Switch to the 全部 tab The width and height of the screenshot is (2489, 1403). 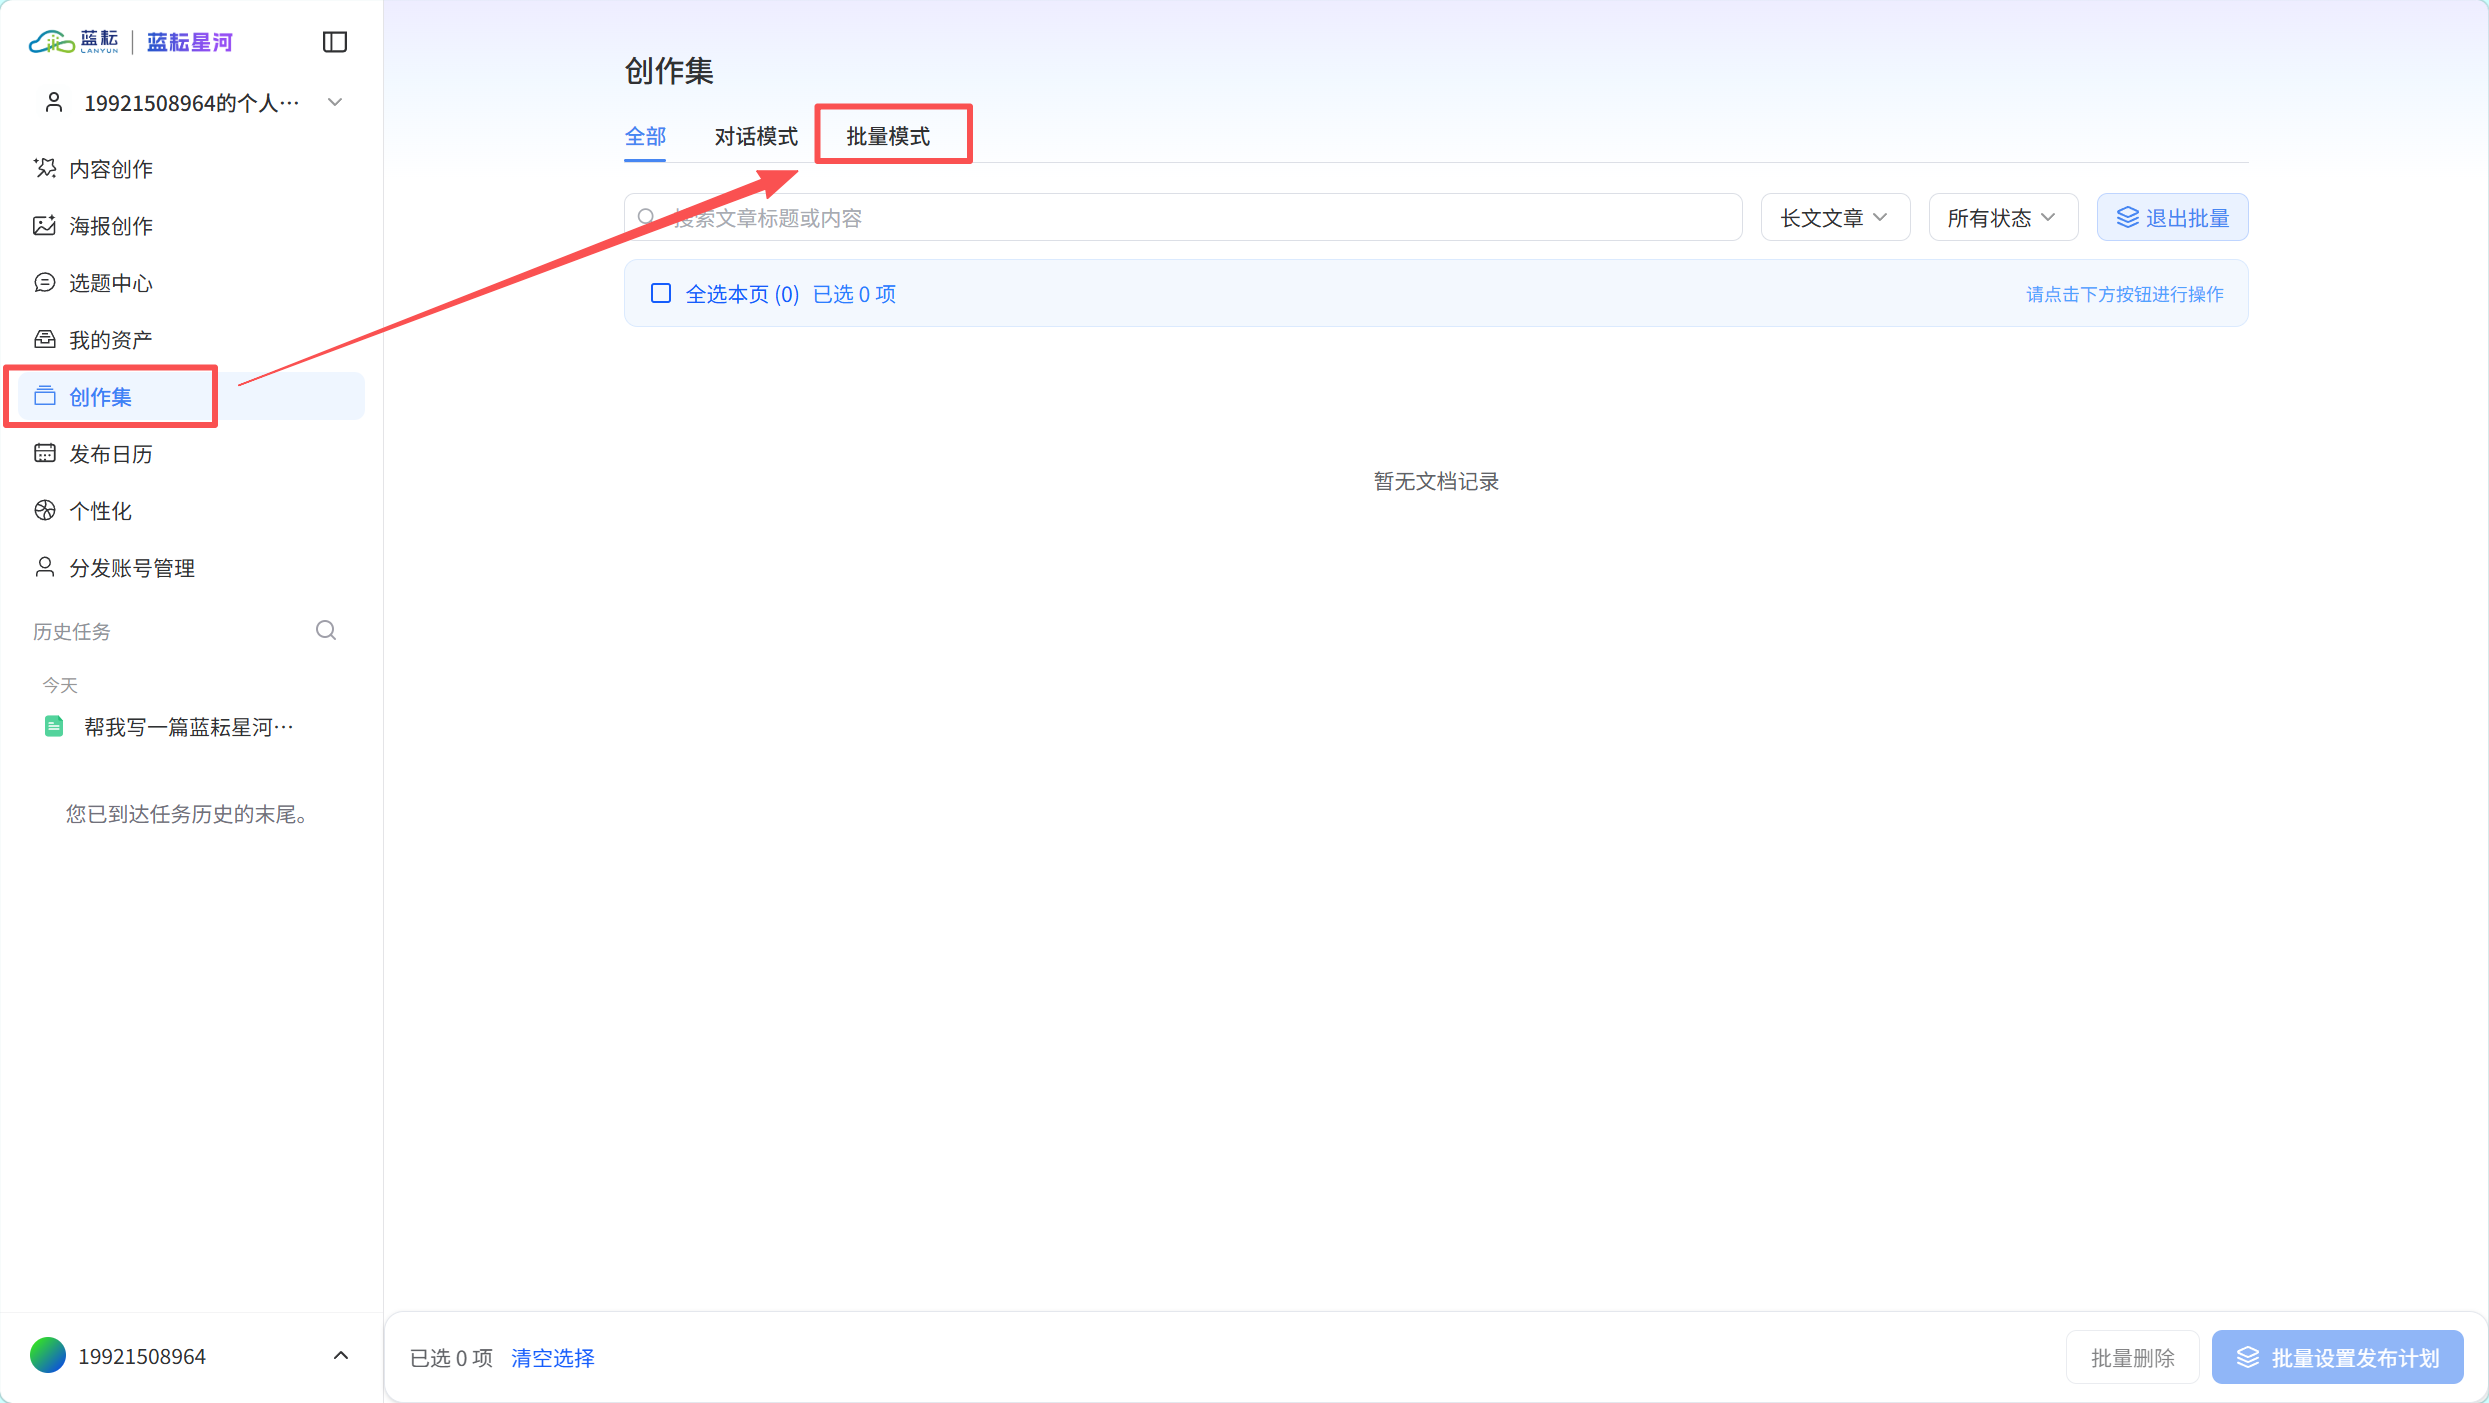[x=645, y=136]
